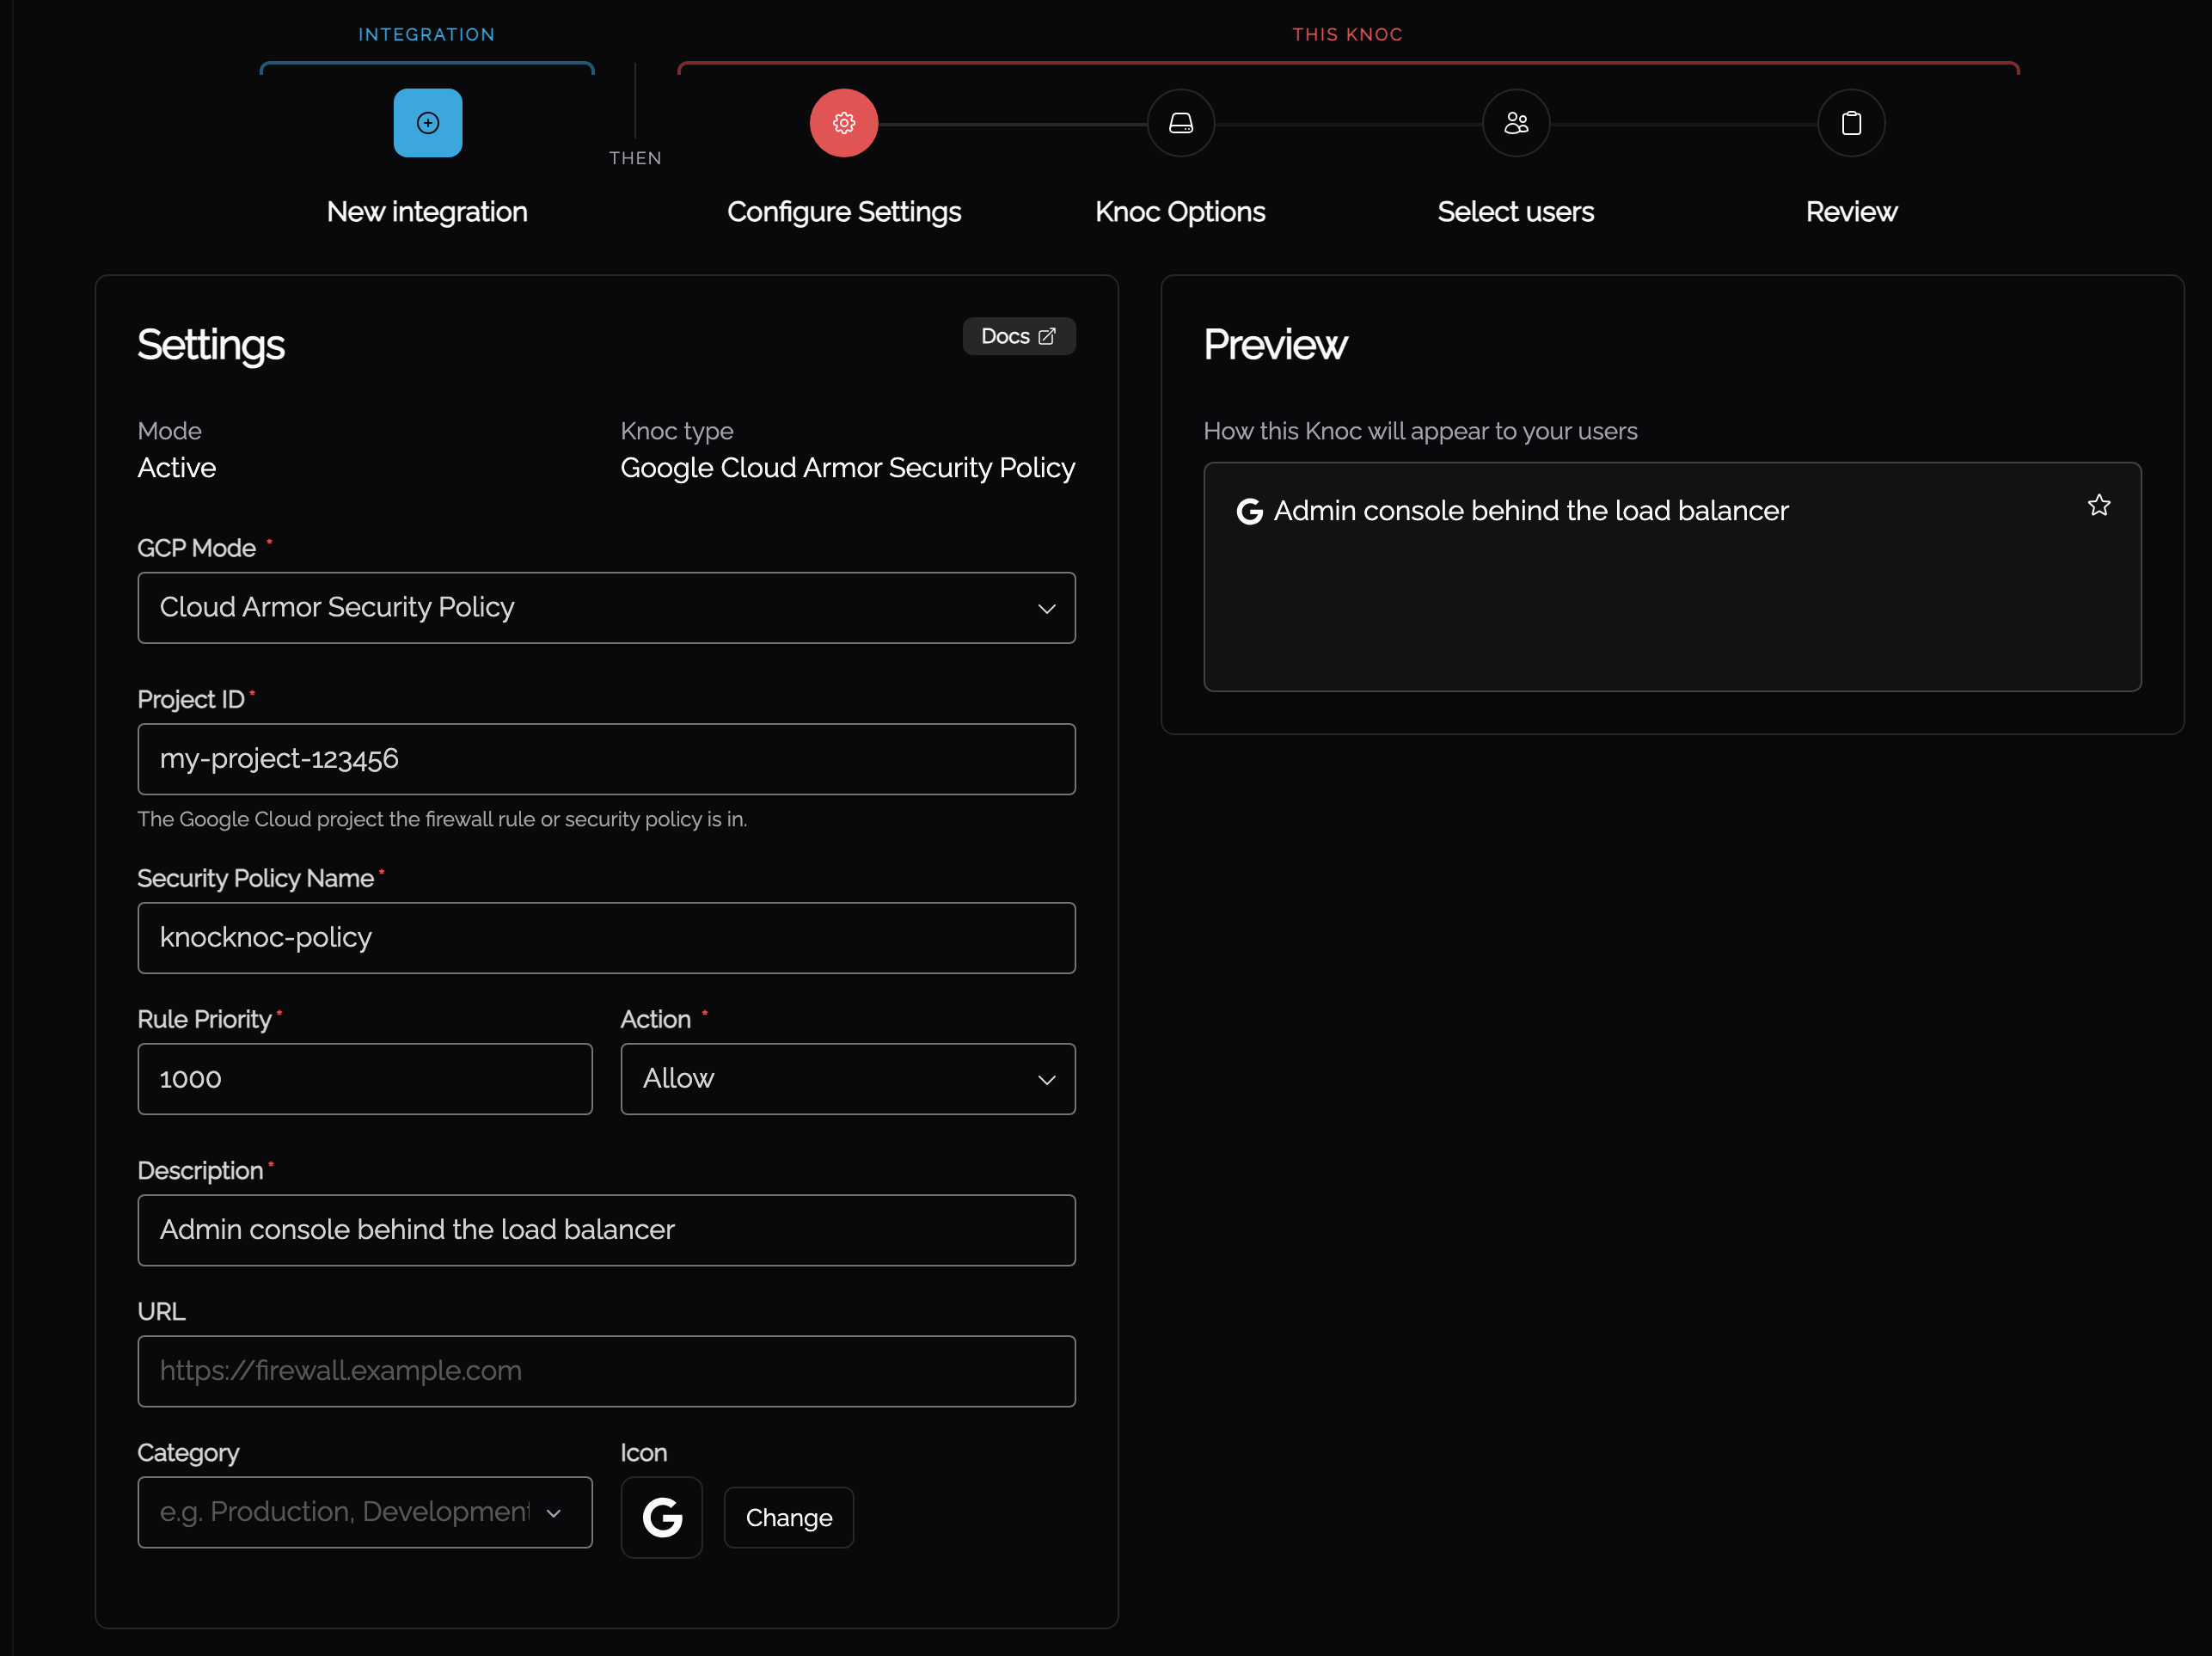
Task: Select the Select users step label
Action: tap(1515, 212)
